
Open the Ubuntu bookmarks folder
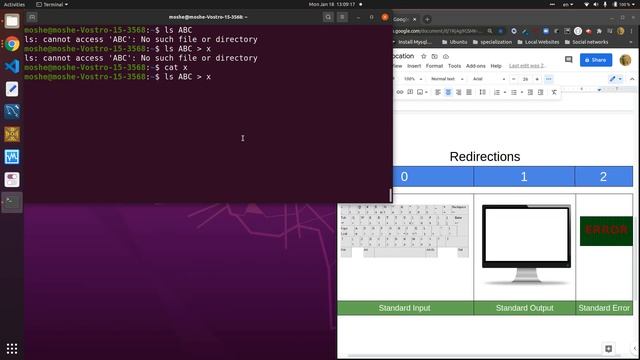pos(455,42)
